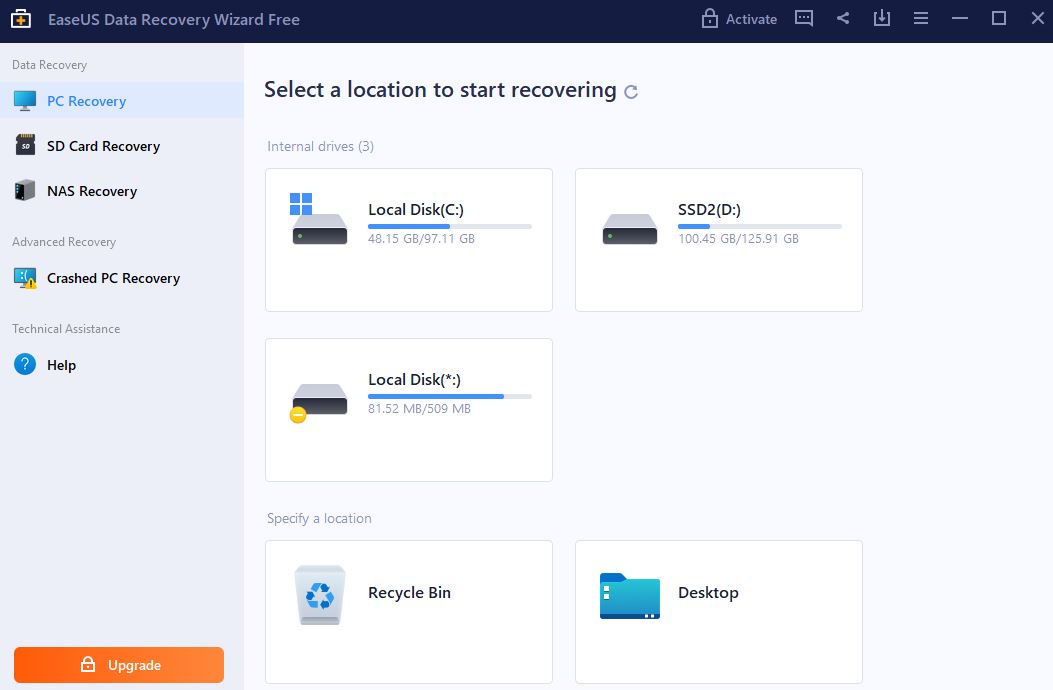Click the SD card icon in sidebar
This screenshot has height=690, width=1053.
coord(25,145)
